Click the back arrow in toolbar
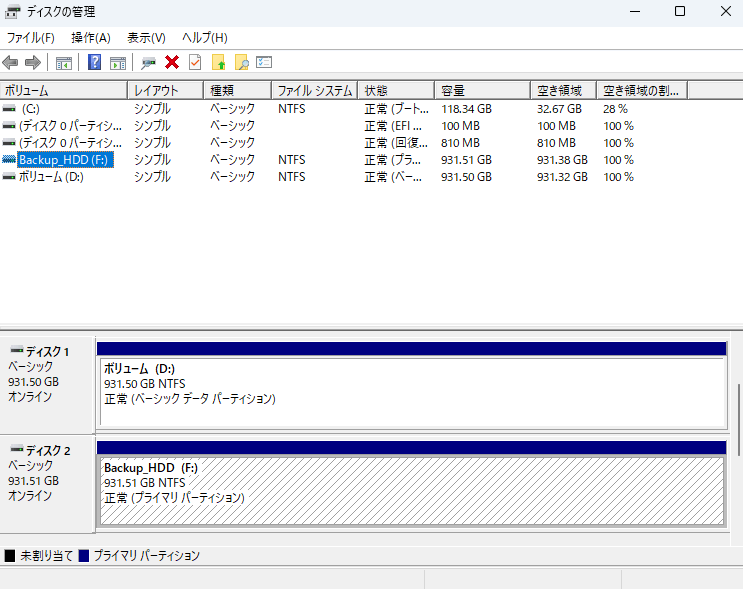 click(11, 63)
